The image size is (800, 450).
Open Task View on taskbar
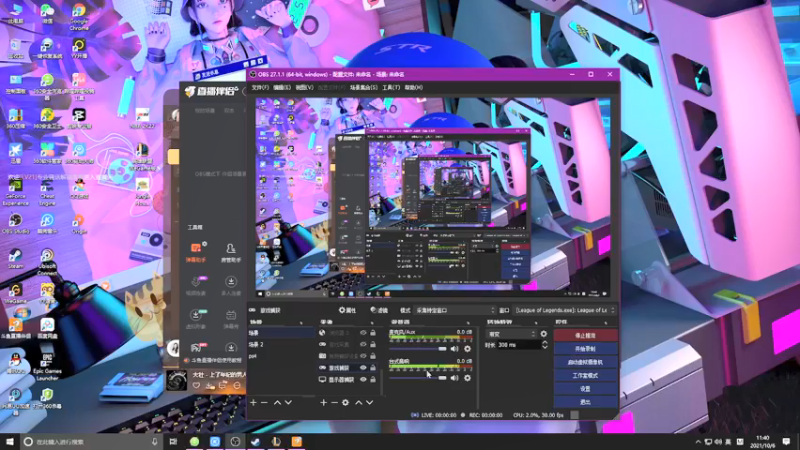pos(173,442)
